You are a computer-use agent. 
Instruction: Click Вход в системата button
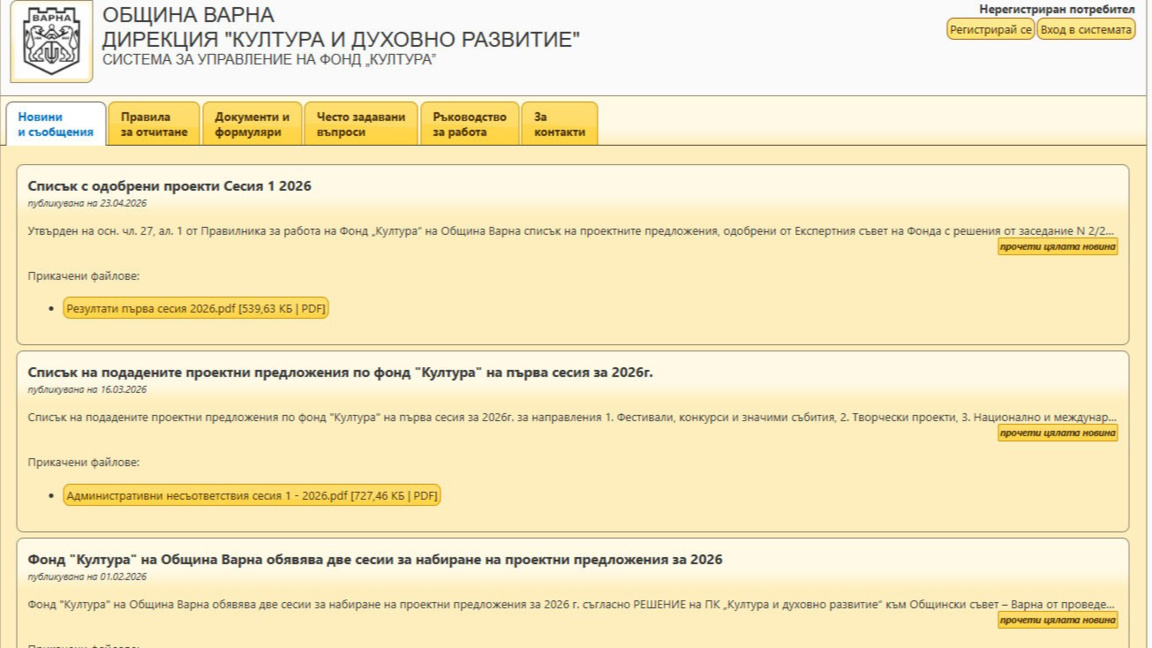1085,29
